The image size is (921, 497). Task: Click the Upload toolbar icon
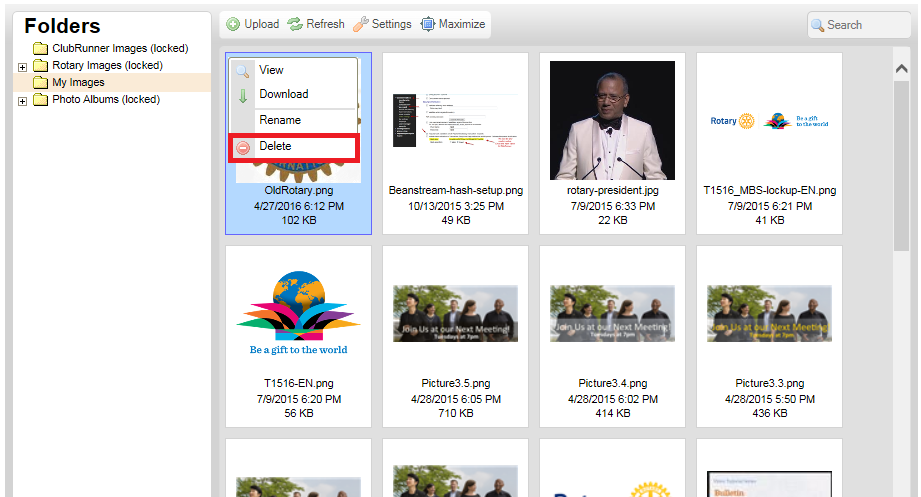click(x=233, y=24)
